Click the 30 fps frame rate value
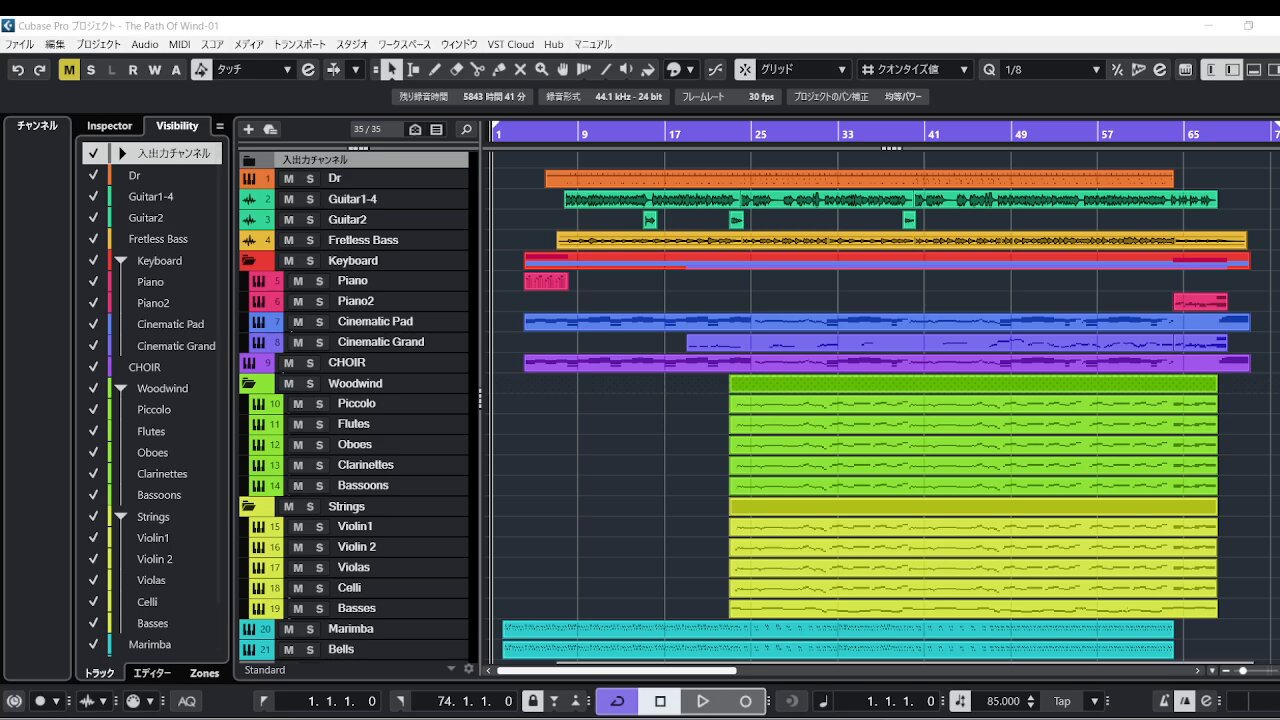This screenshot has height=720, width=1280. click(x=761, y=97)
